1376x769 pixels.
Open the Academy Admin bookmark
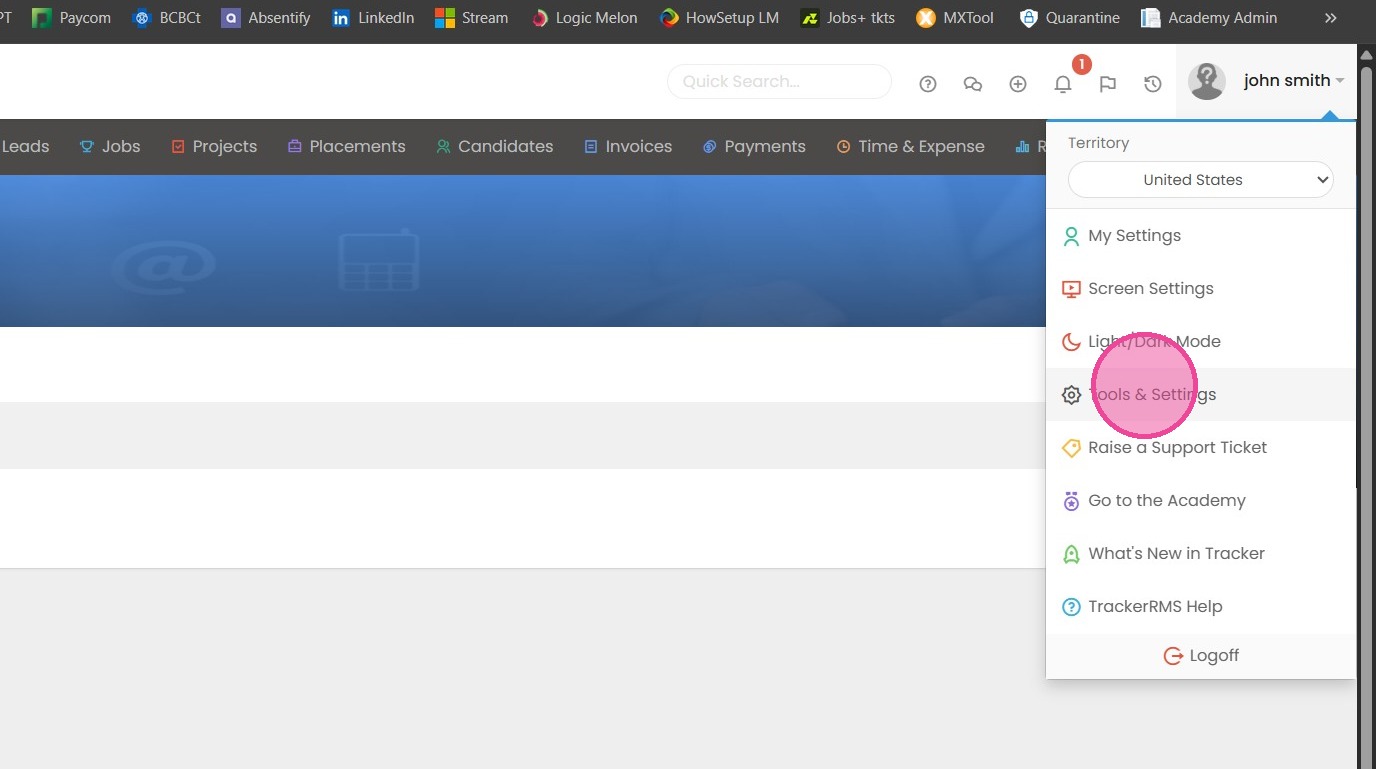pyautogui.click(x=1209, y=17)
